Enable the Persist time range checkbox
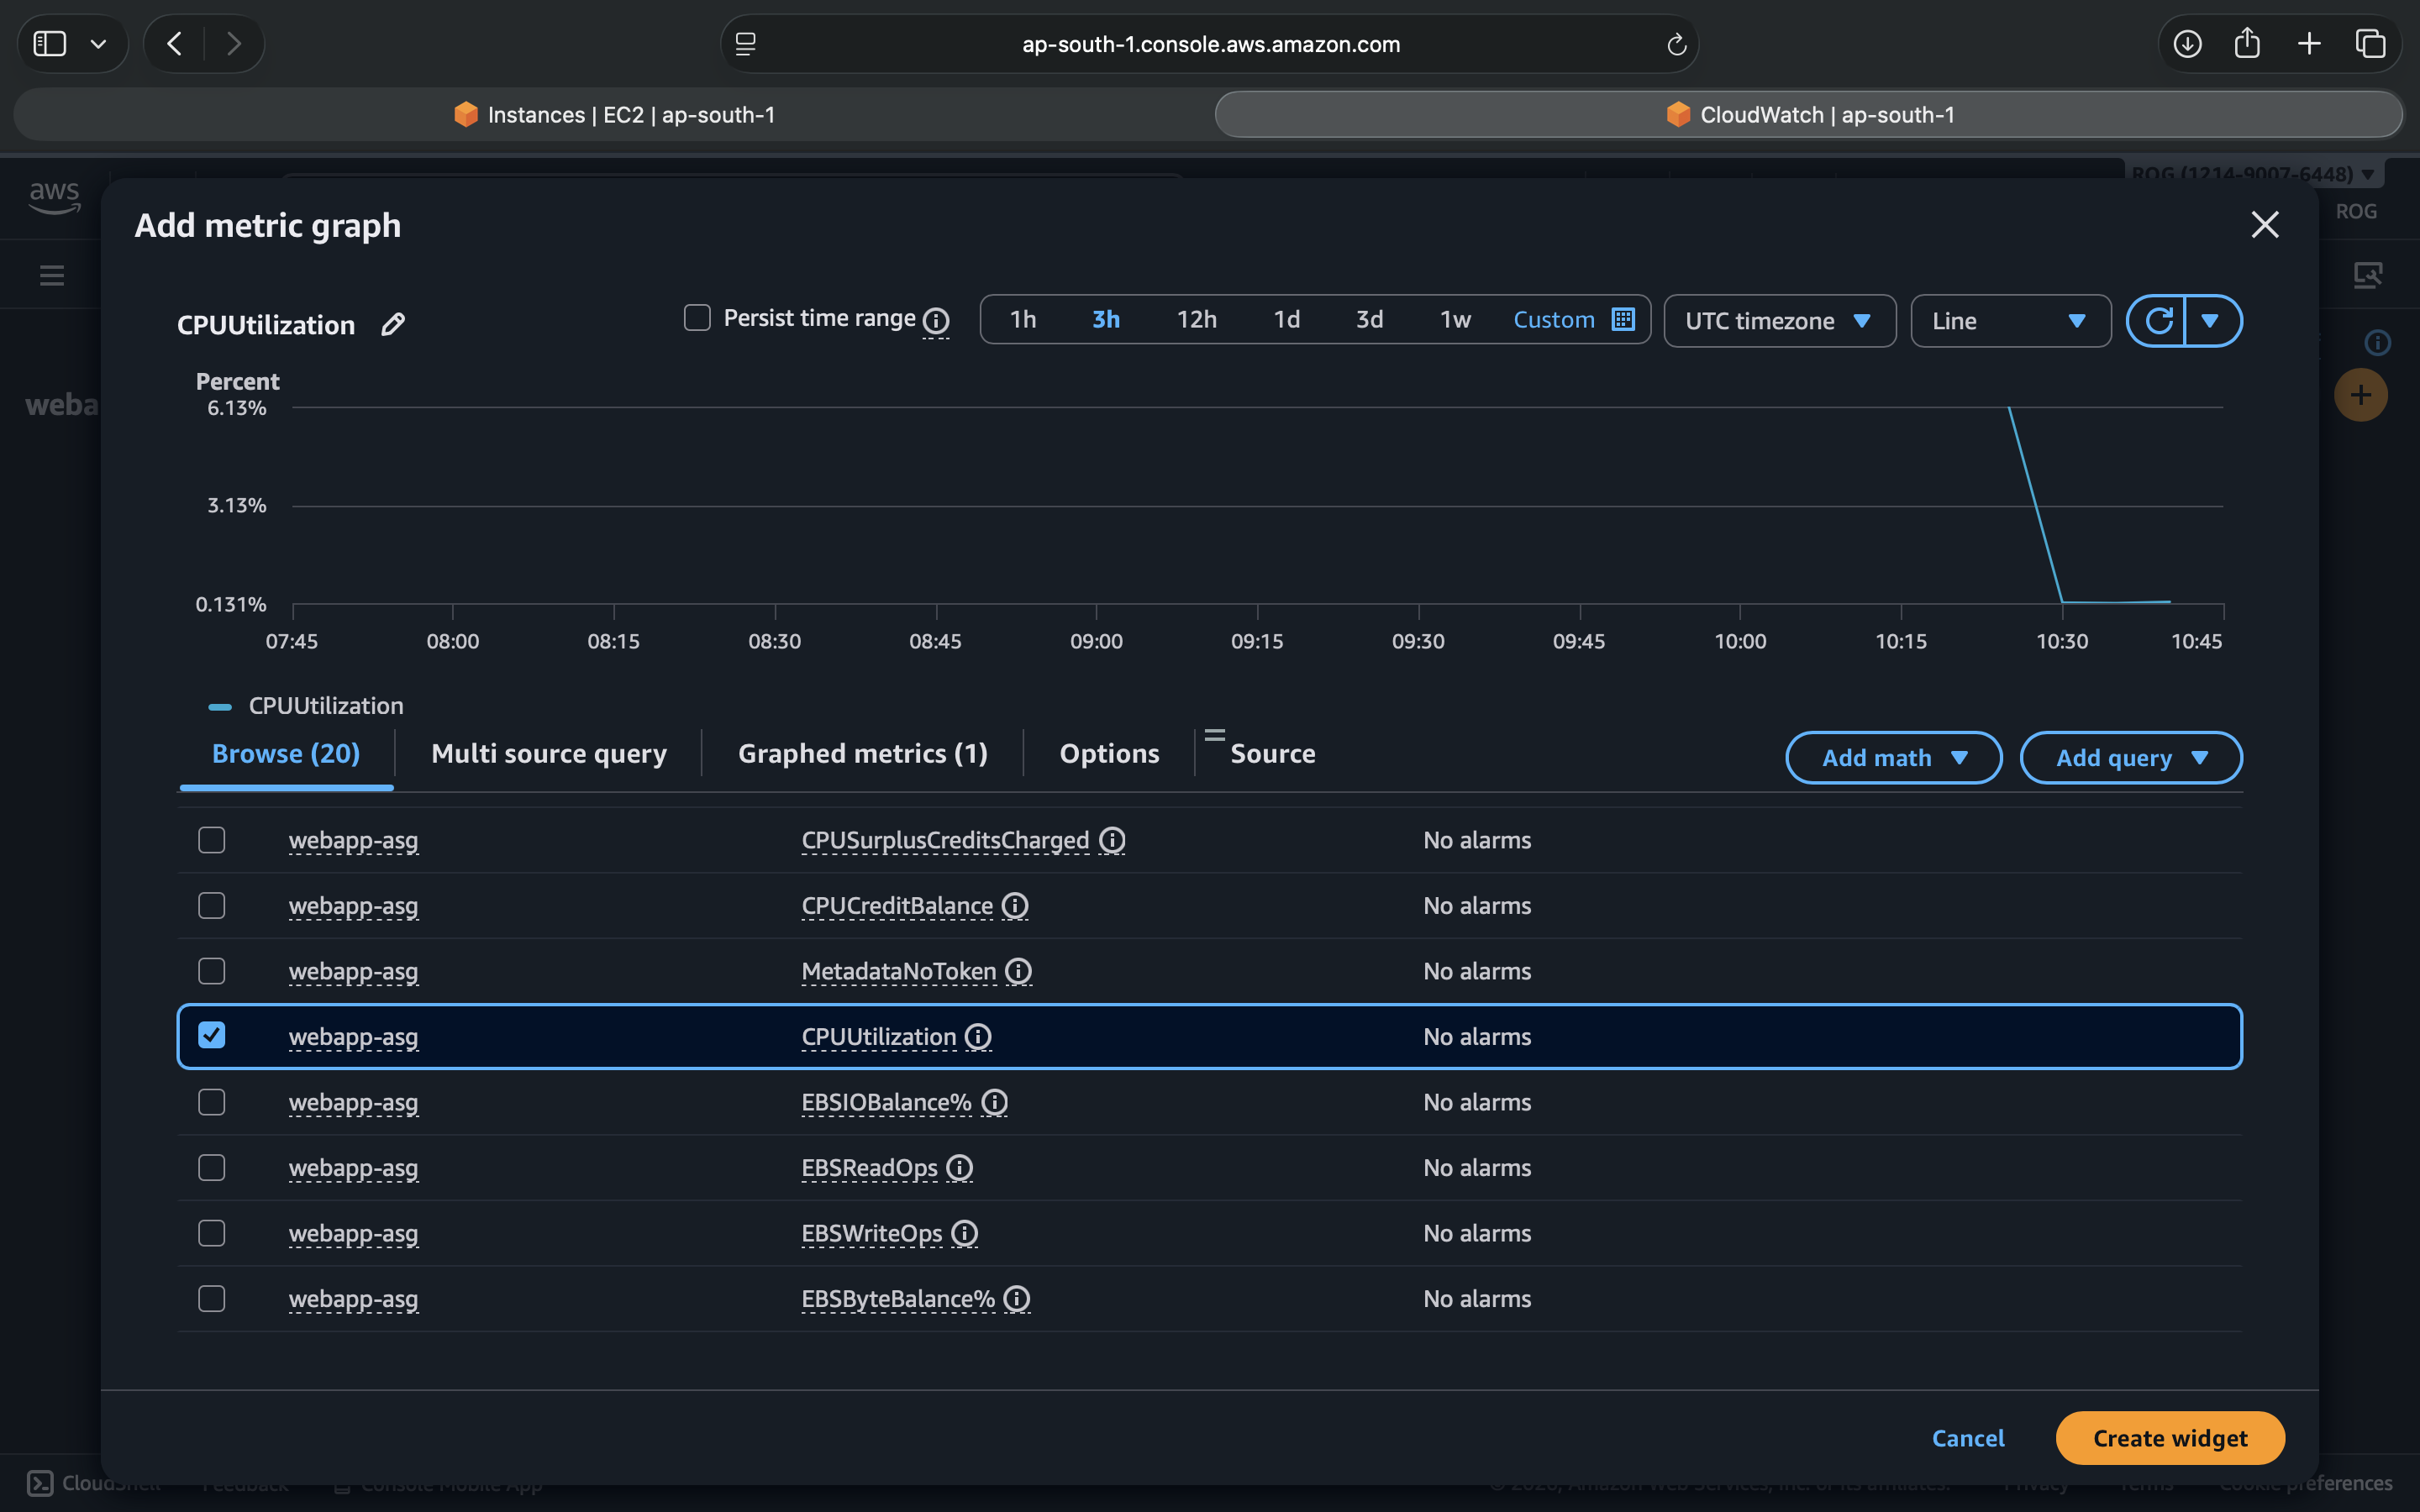This screenshot has height=1512, width=2420. click(x=697, y=318)
